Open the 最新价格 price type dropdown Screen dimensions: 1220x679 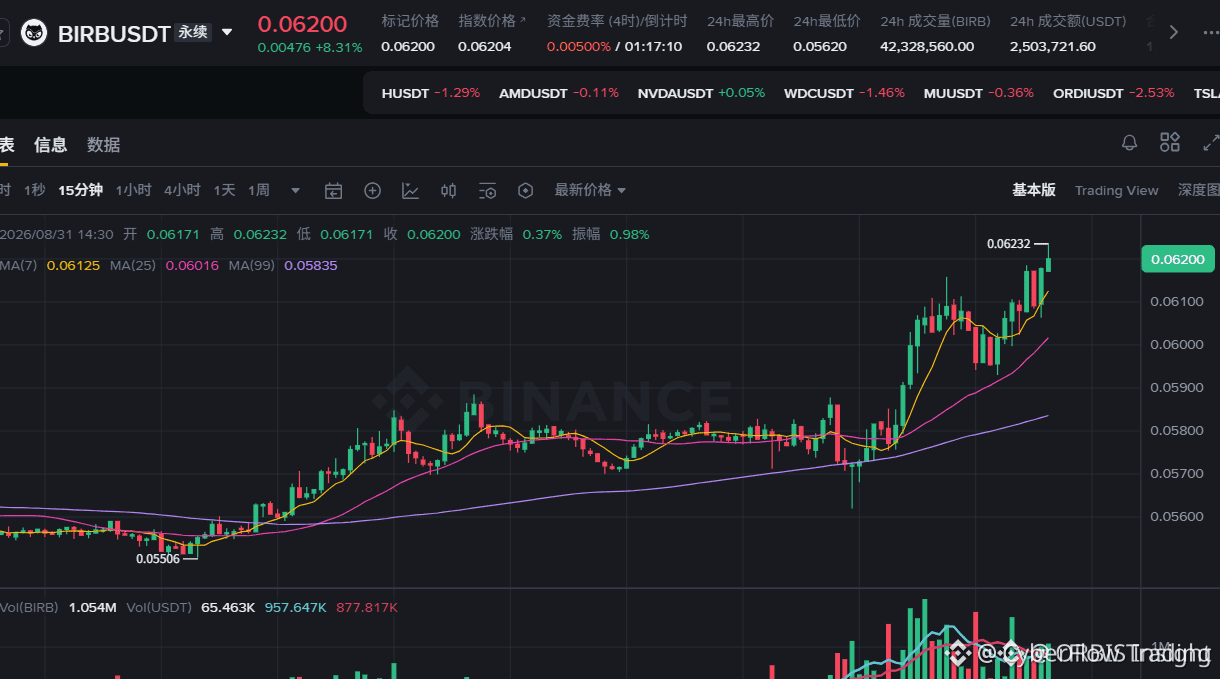point(590,190)
